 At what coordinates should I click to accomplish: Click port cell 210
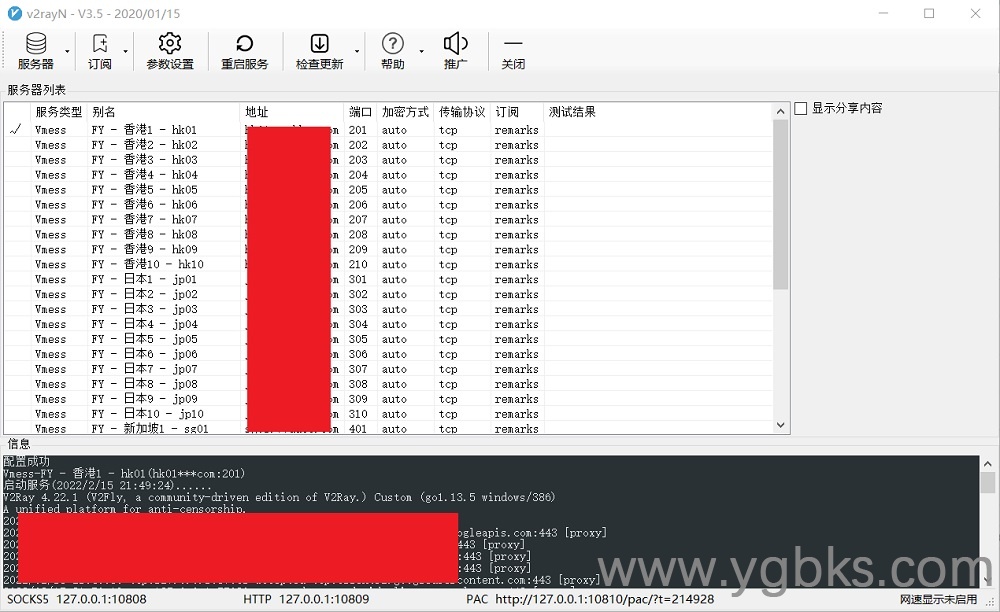coord(358,264)
